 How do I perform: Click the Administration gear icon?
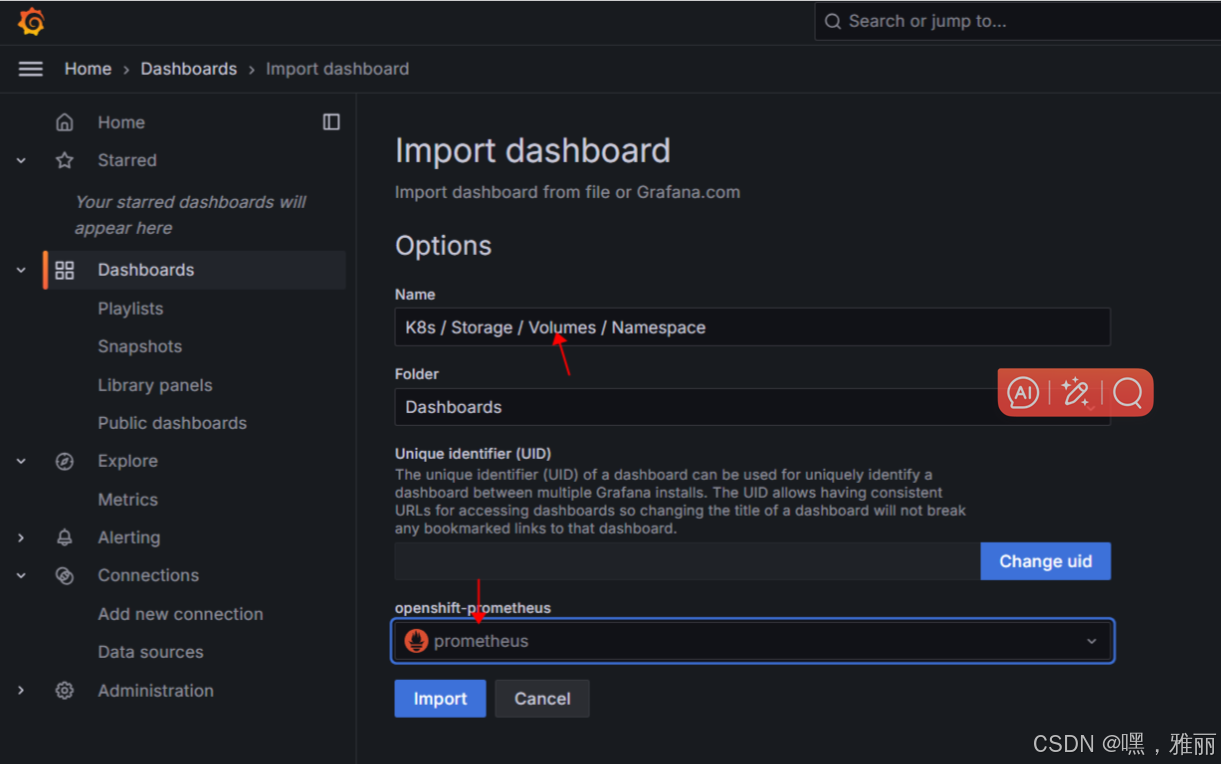(65, 690)
